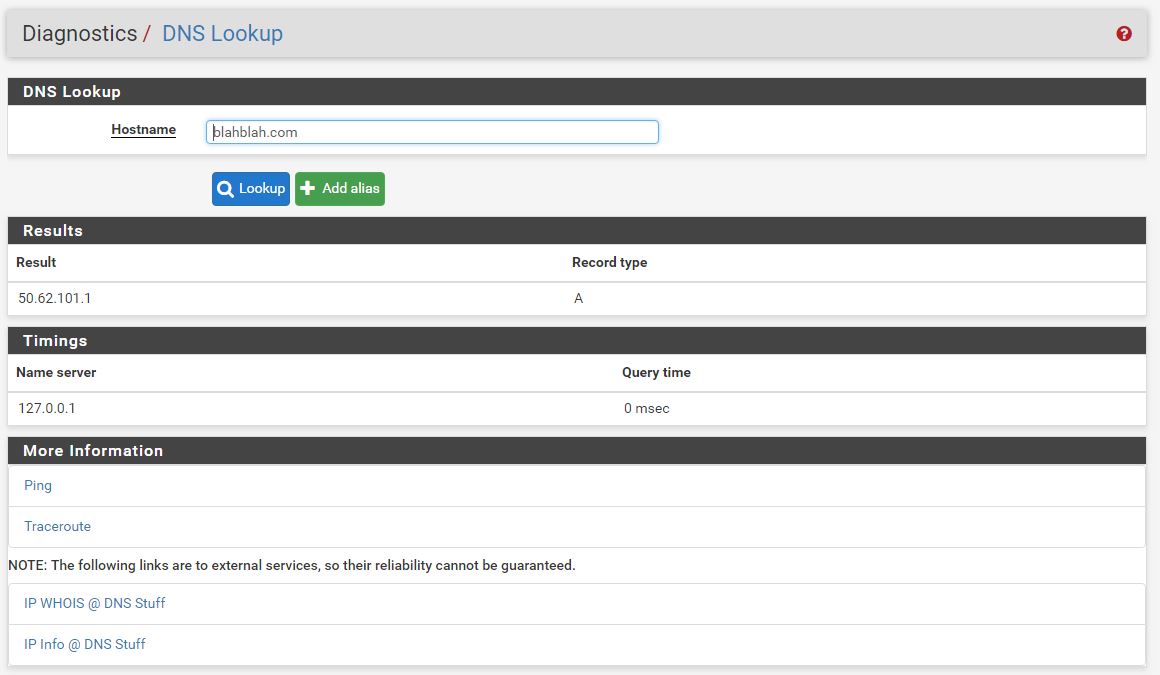Viewport: 1160px width, 675px height.
Task: Click the Name server column header
Action: pyautogui.click(x=56, y=373)
